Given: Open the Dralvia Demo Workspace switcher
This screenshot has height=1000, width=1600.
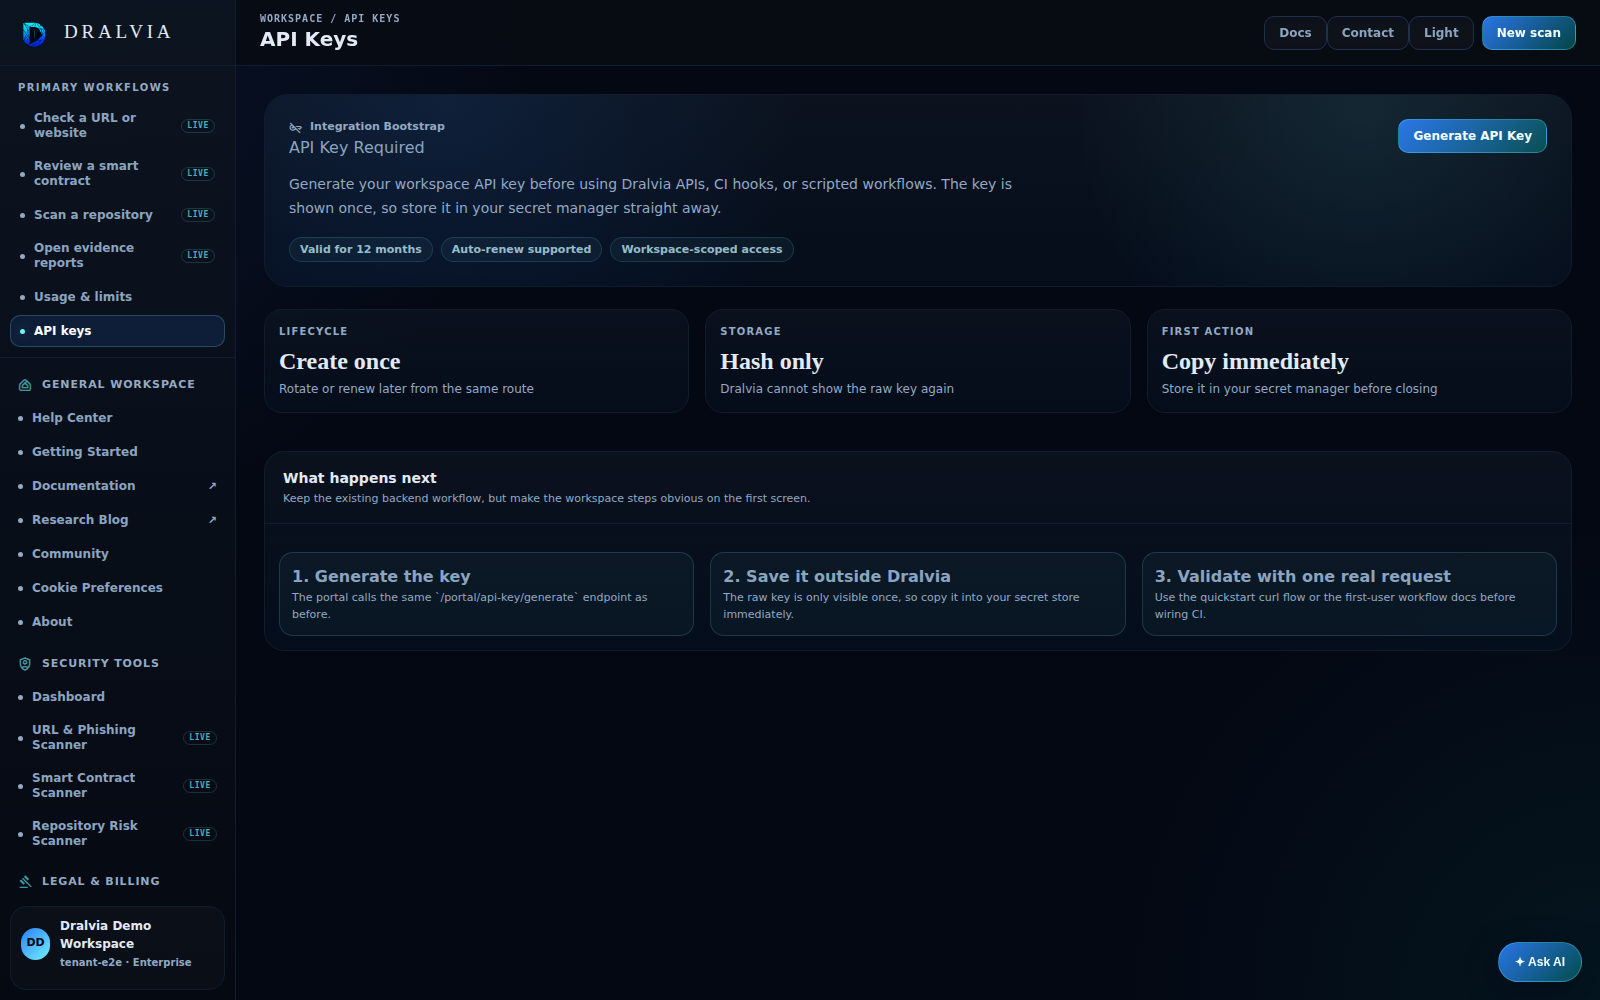Looking at the screenshot, I should click(x=118, y=948).
